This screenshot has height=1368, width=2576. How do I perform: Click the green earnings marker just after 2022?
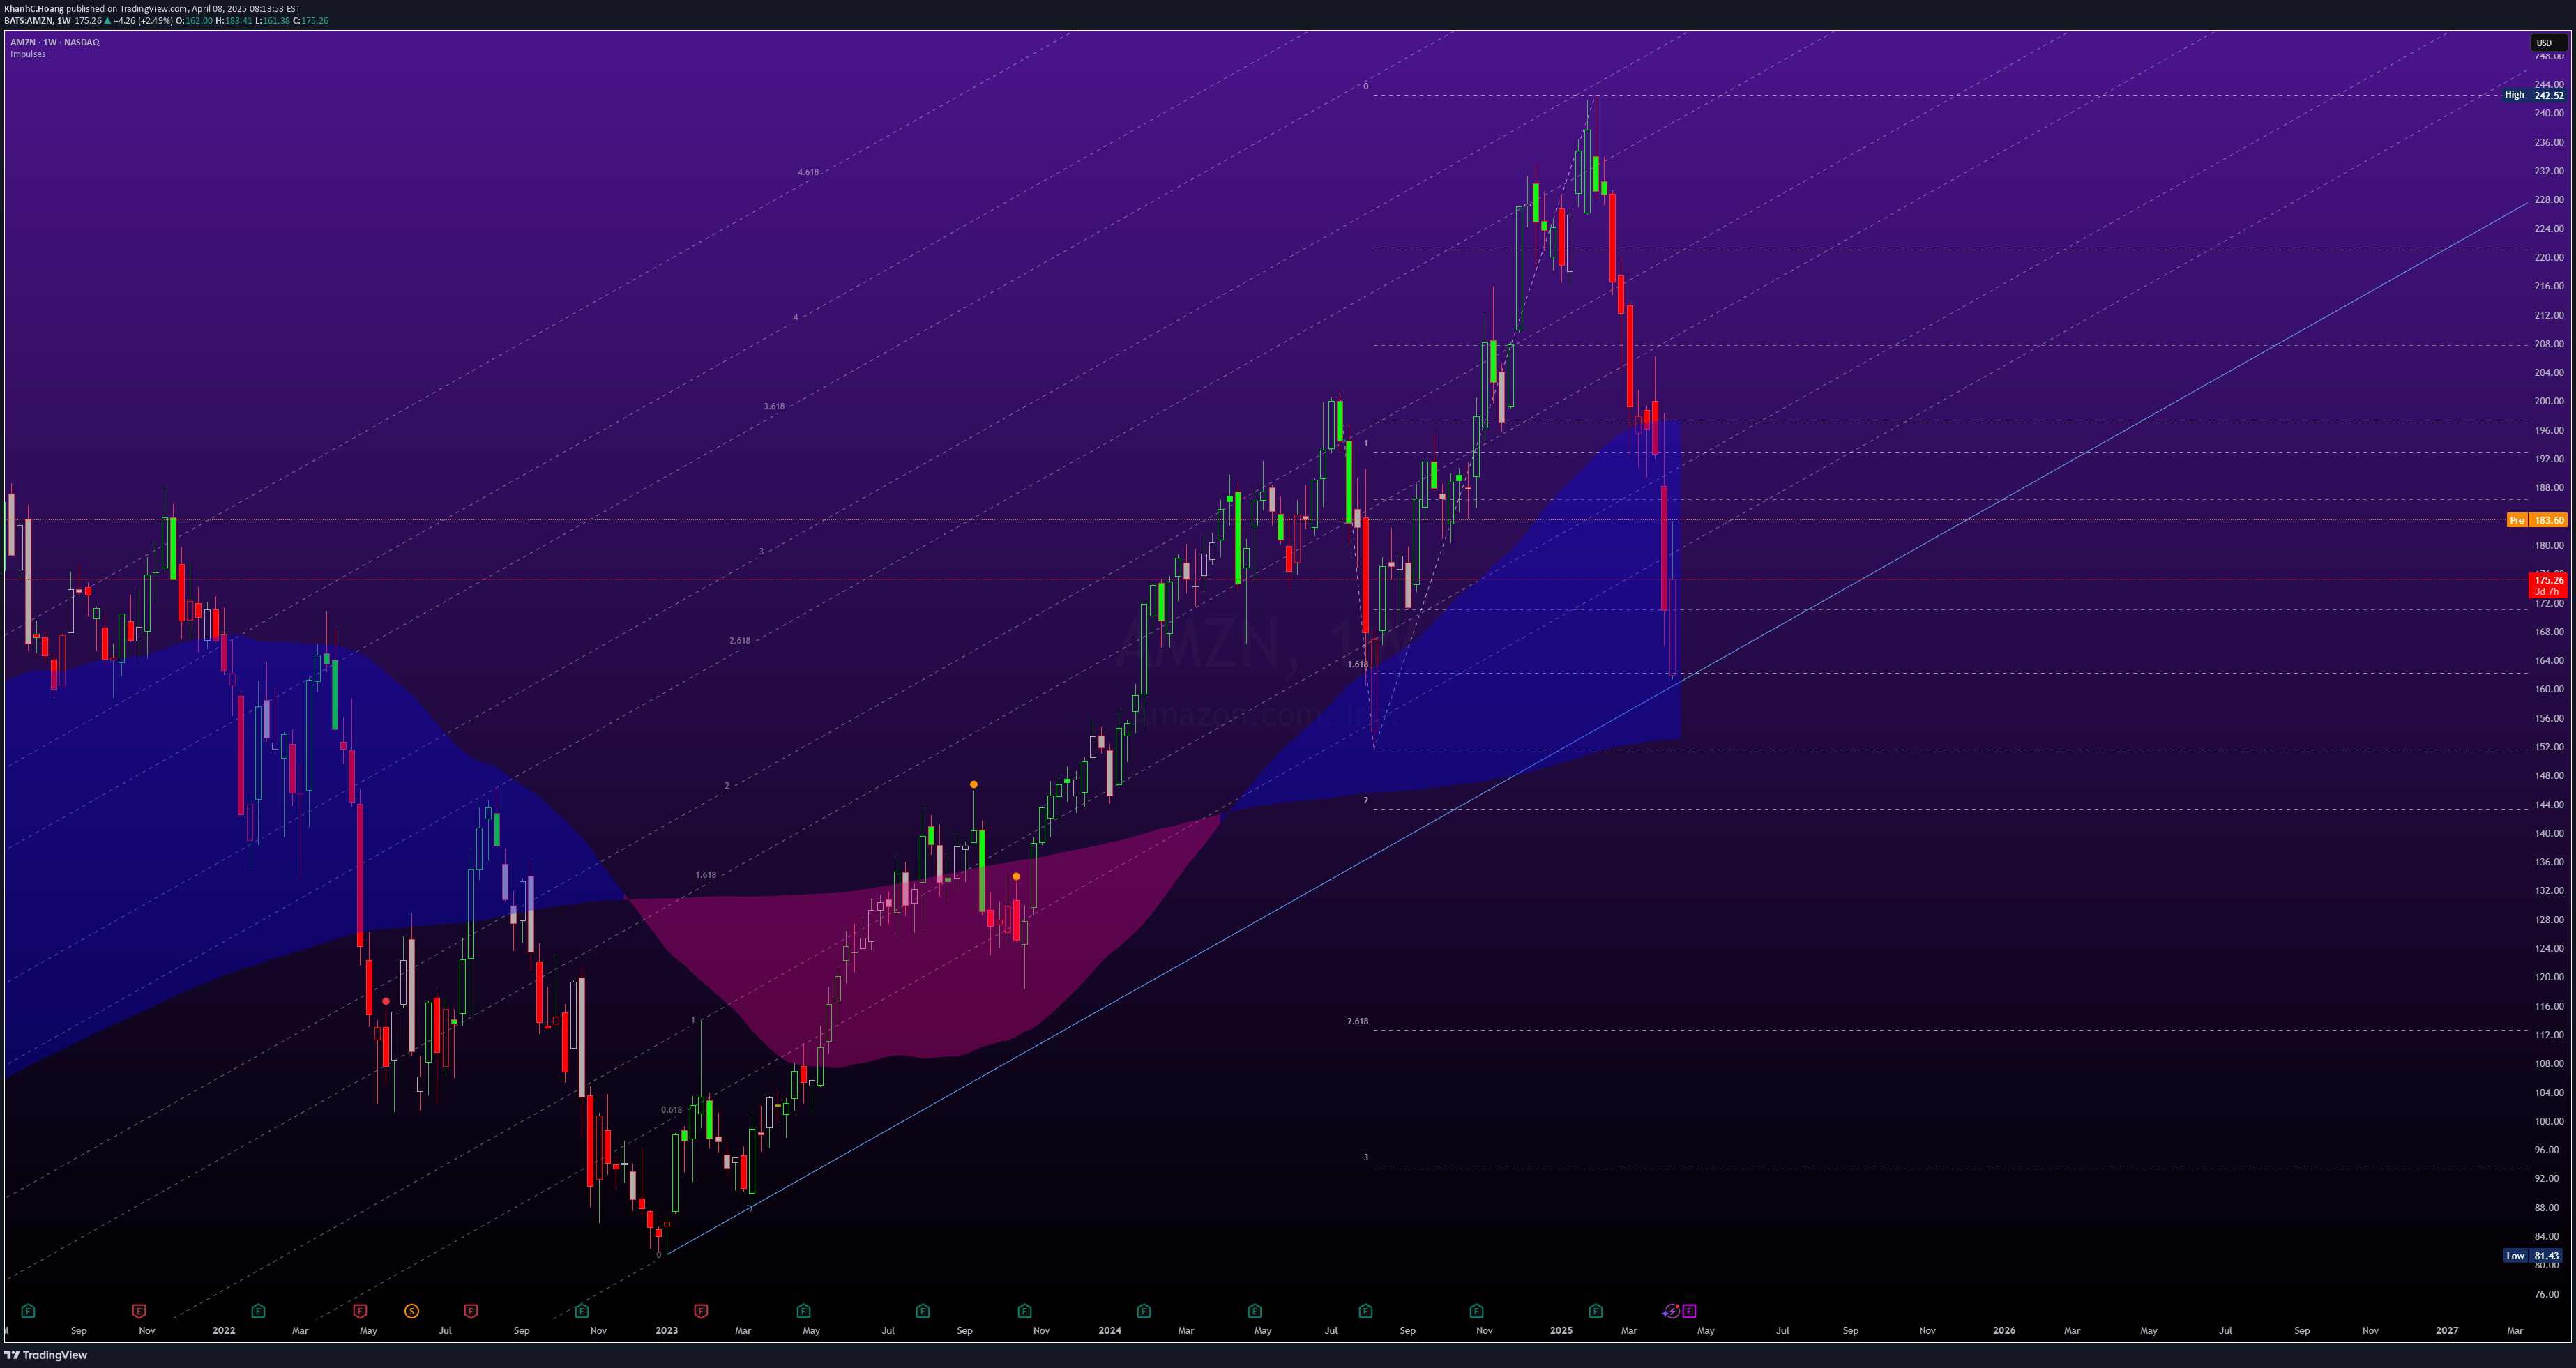pos(258,1310)
